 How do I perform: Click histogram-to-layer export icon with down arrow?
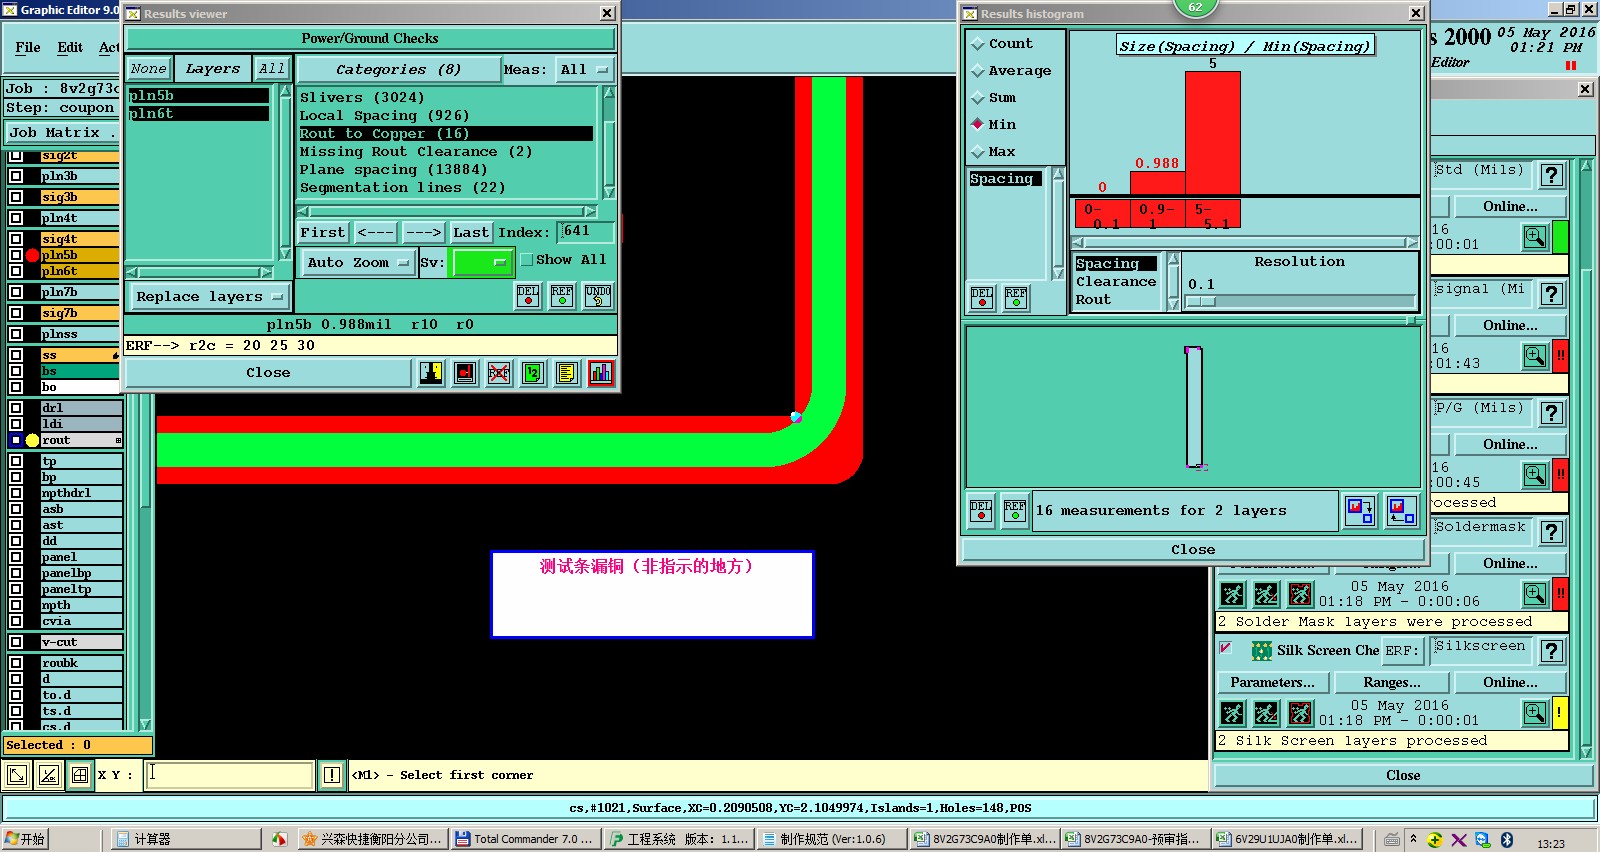tap(1360, 511)
